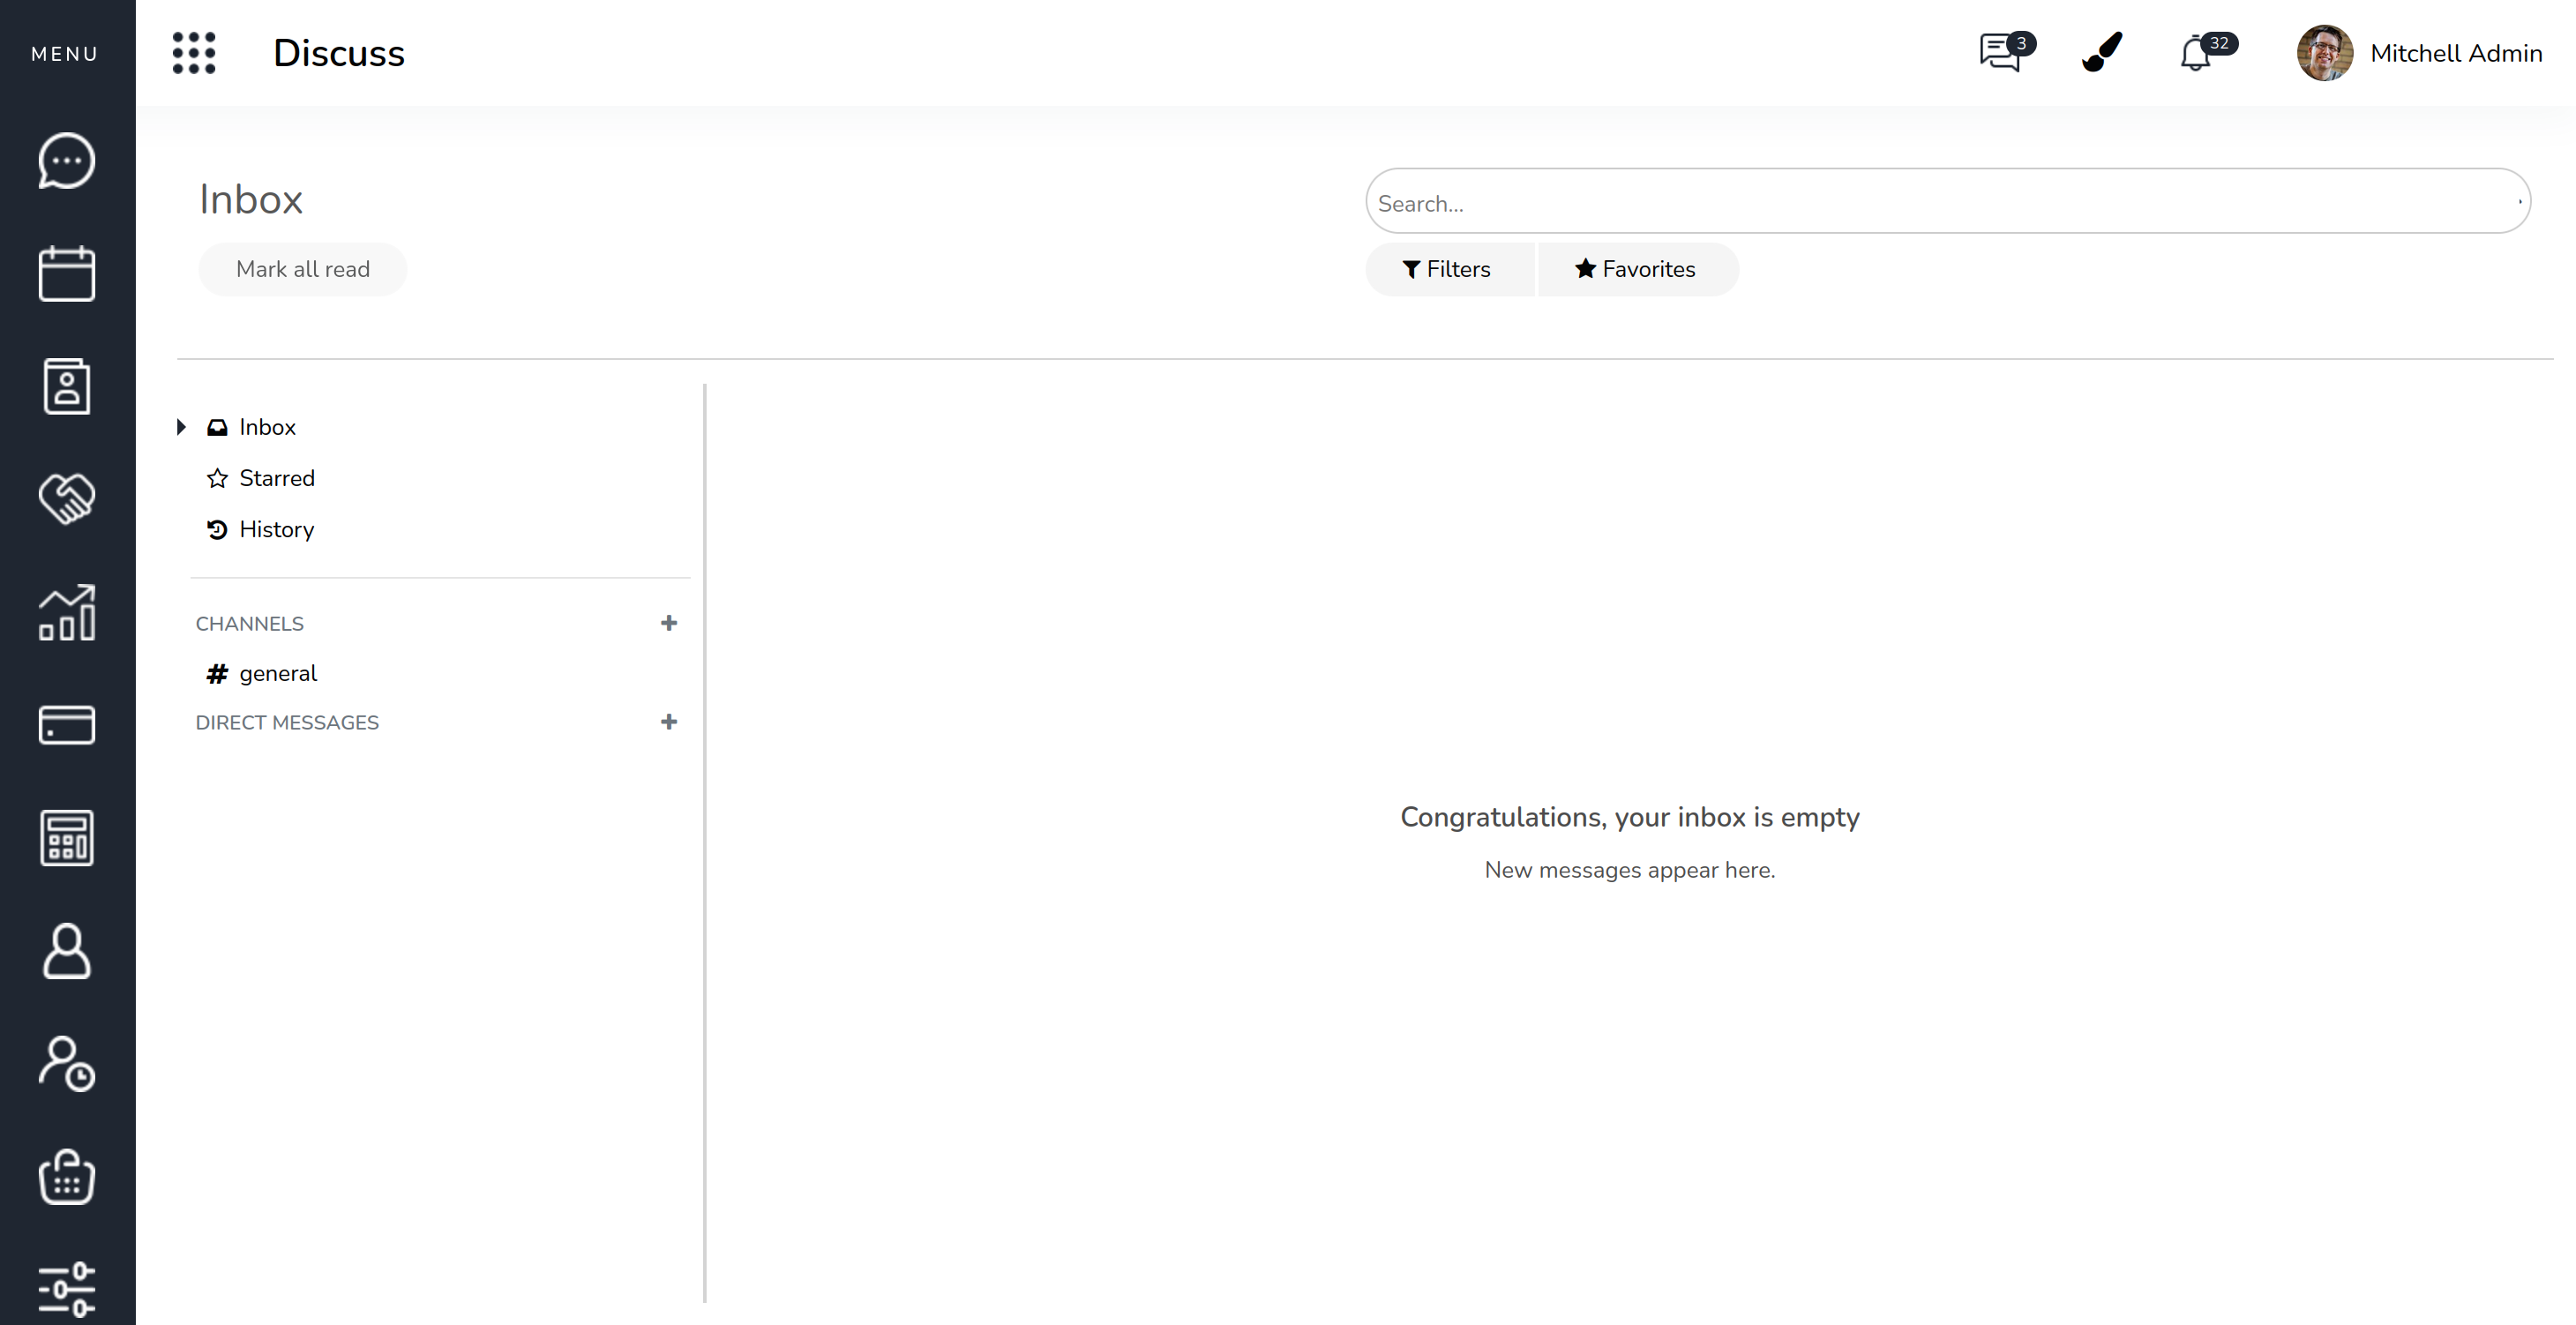Open the CRM handshake sidebar icon

(x=67, y=499)
